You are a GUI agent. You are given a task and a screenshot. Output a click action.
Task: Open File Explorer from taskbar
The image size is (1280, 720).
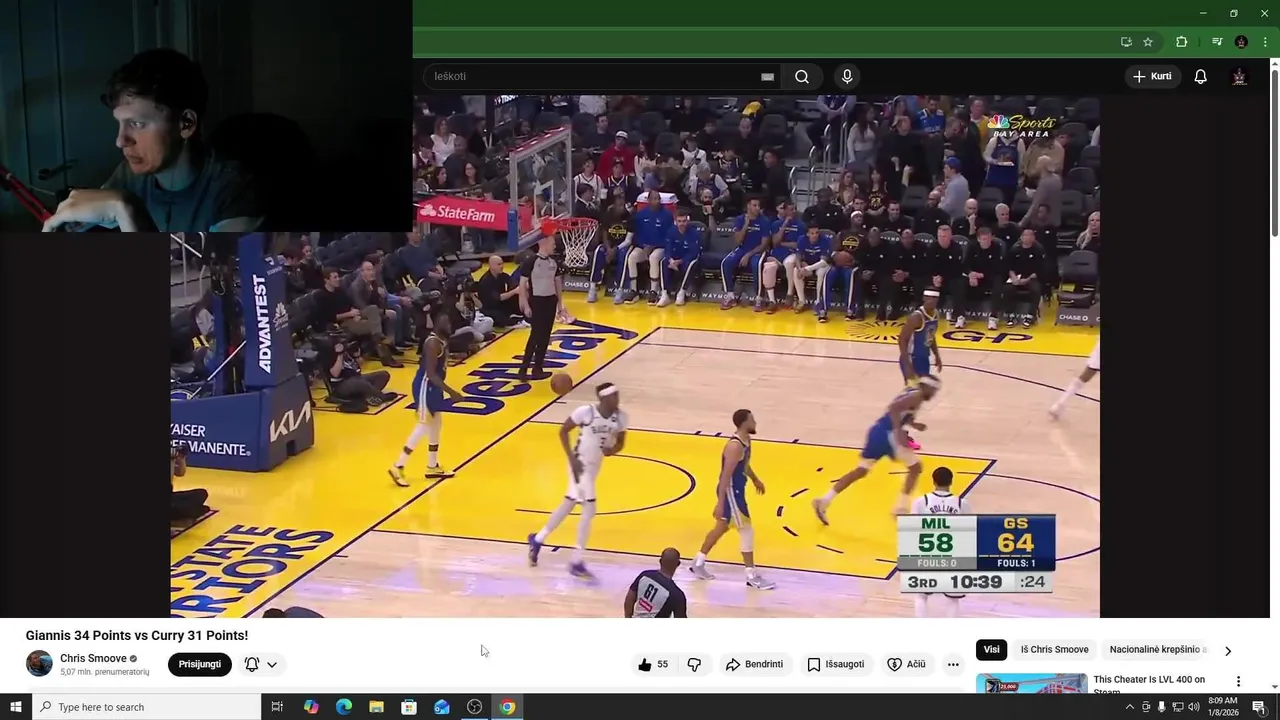tap(376, 707)
